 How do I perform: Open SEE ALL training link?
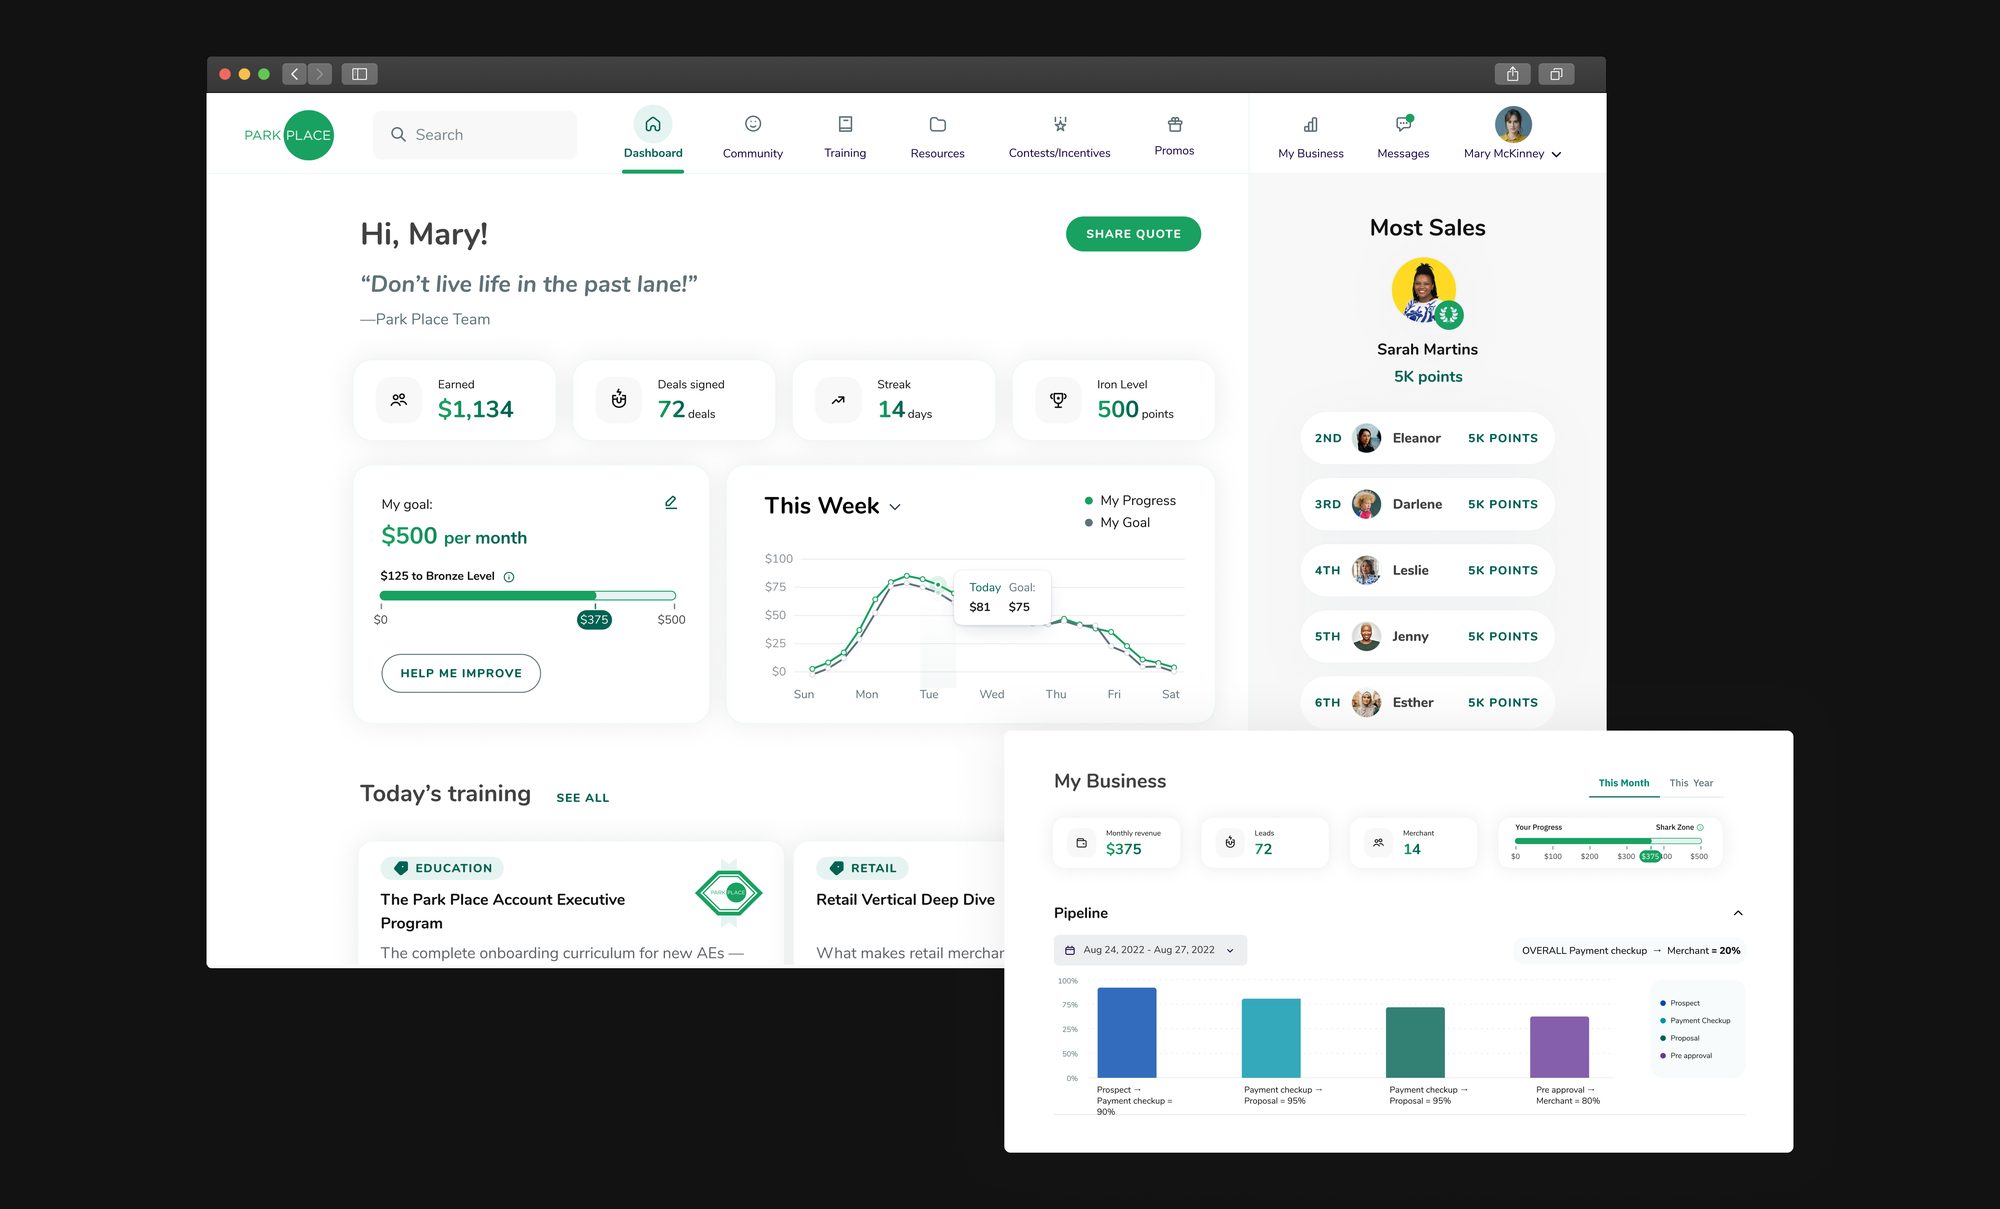(x=582, y=798)
